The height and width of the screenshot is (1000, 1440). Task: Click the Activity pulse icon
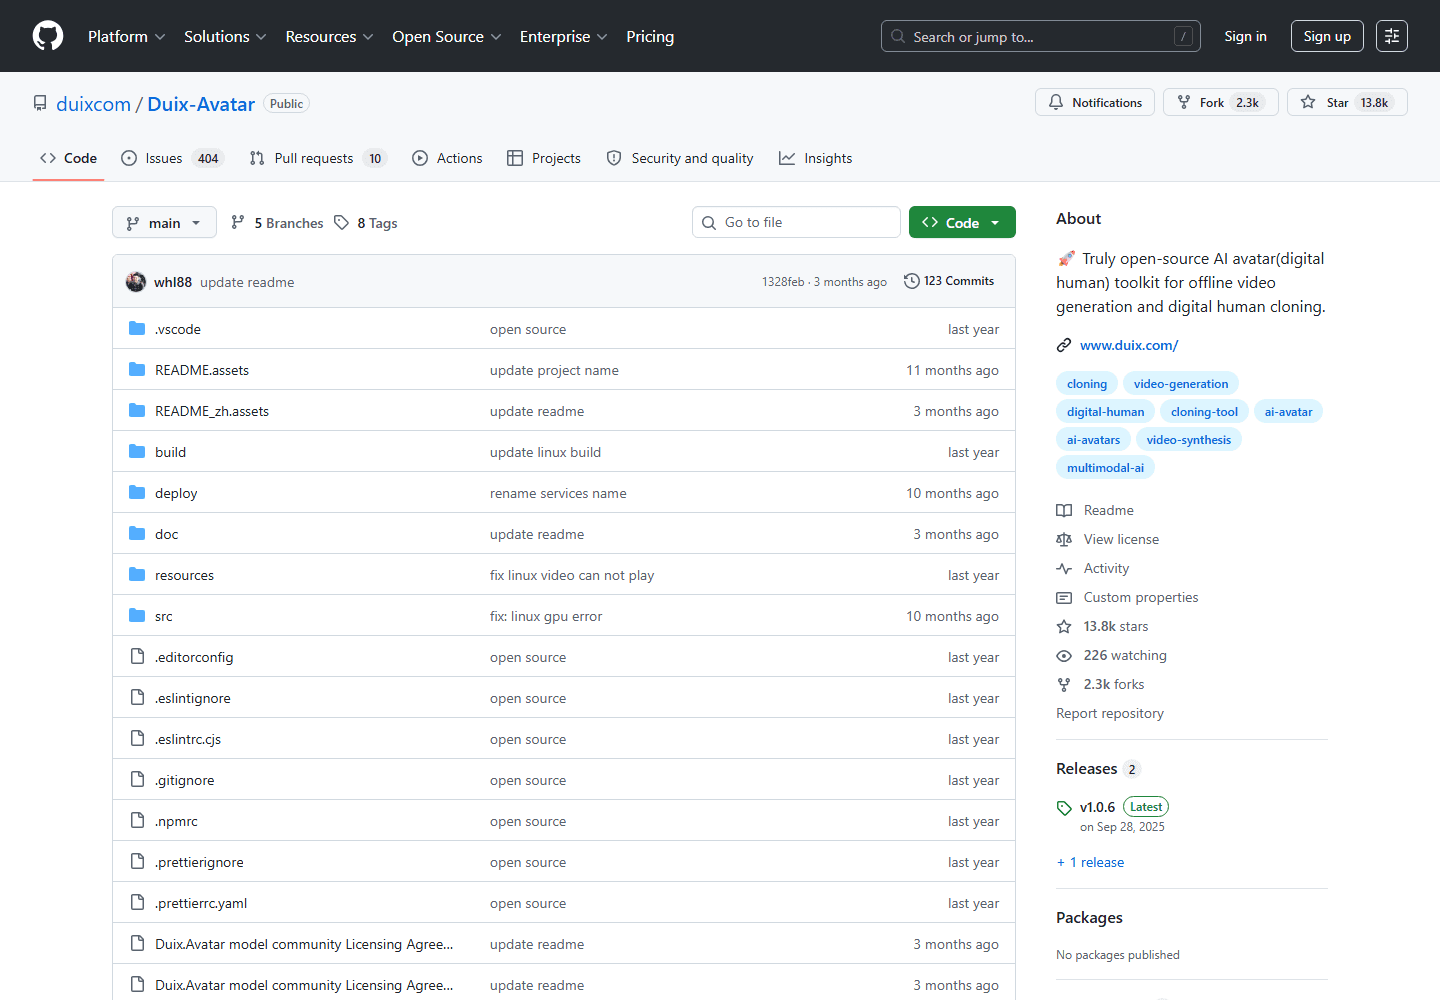(x=1064, y=568)
